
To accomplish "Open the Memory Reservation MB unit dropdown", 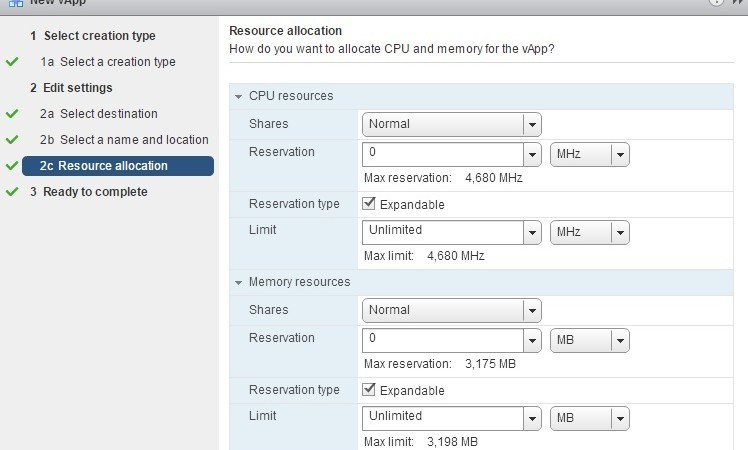I will (x=590, y=341).
